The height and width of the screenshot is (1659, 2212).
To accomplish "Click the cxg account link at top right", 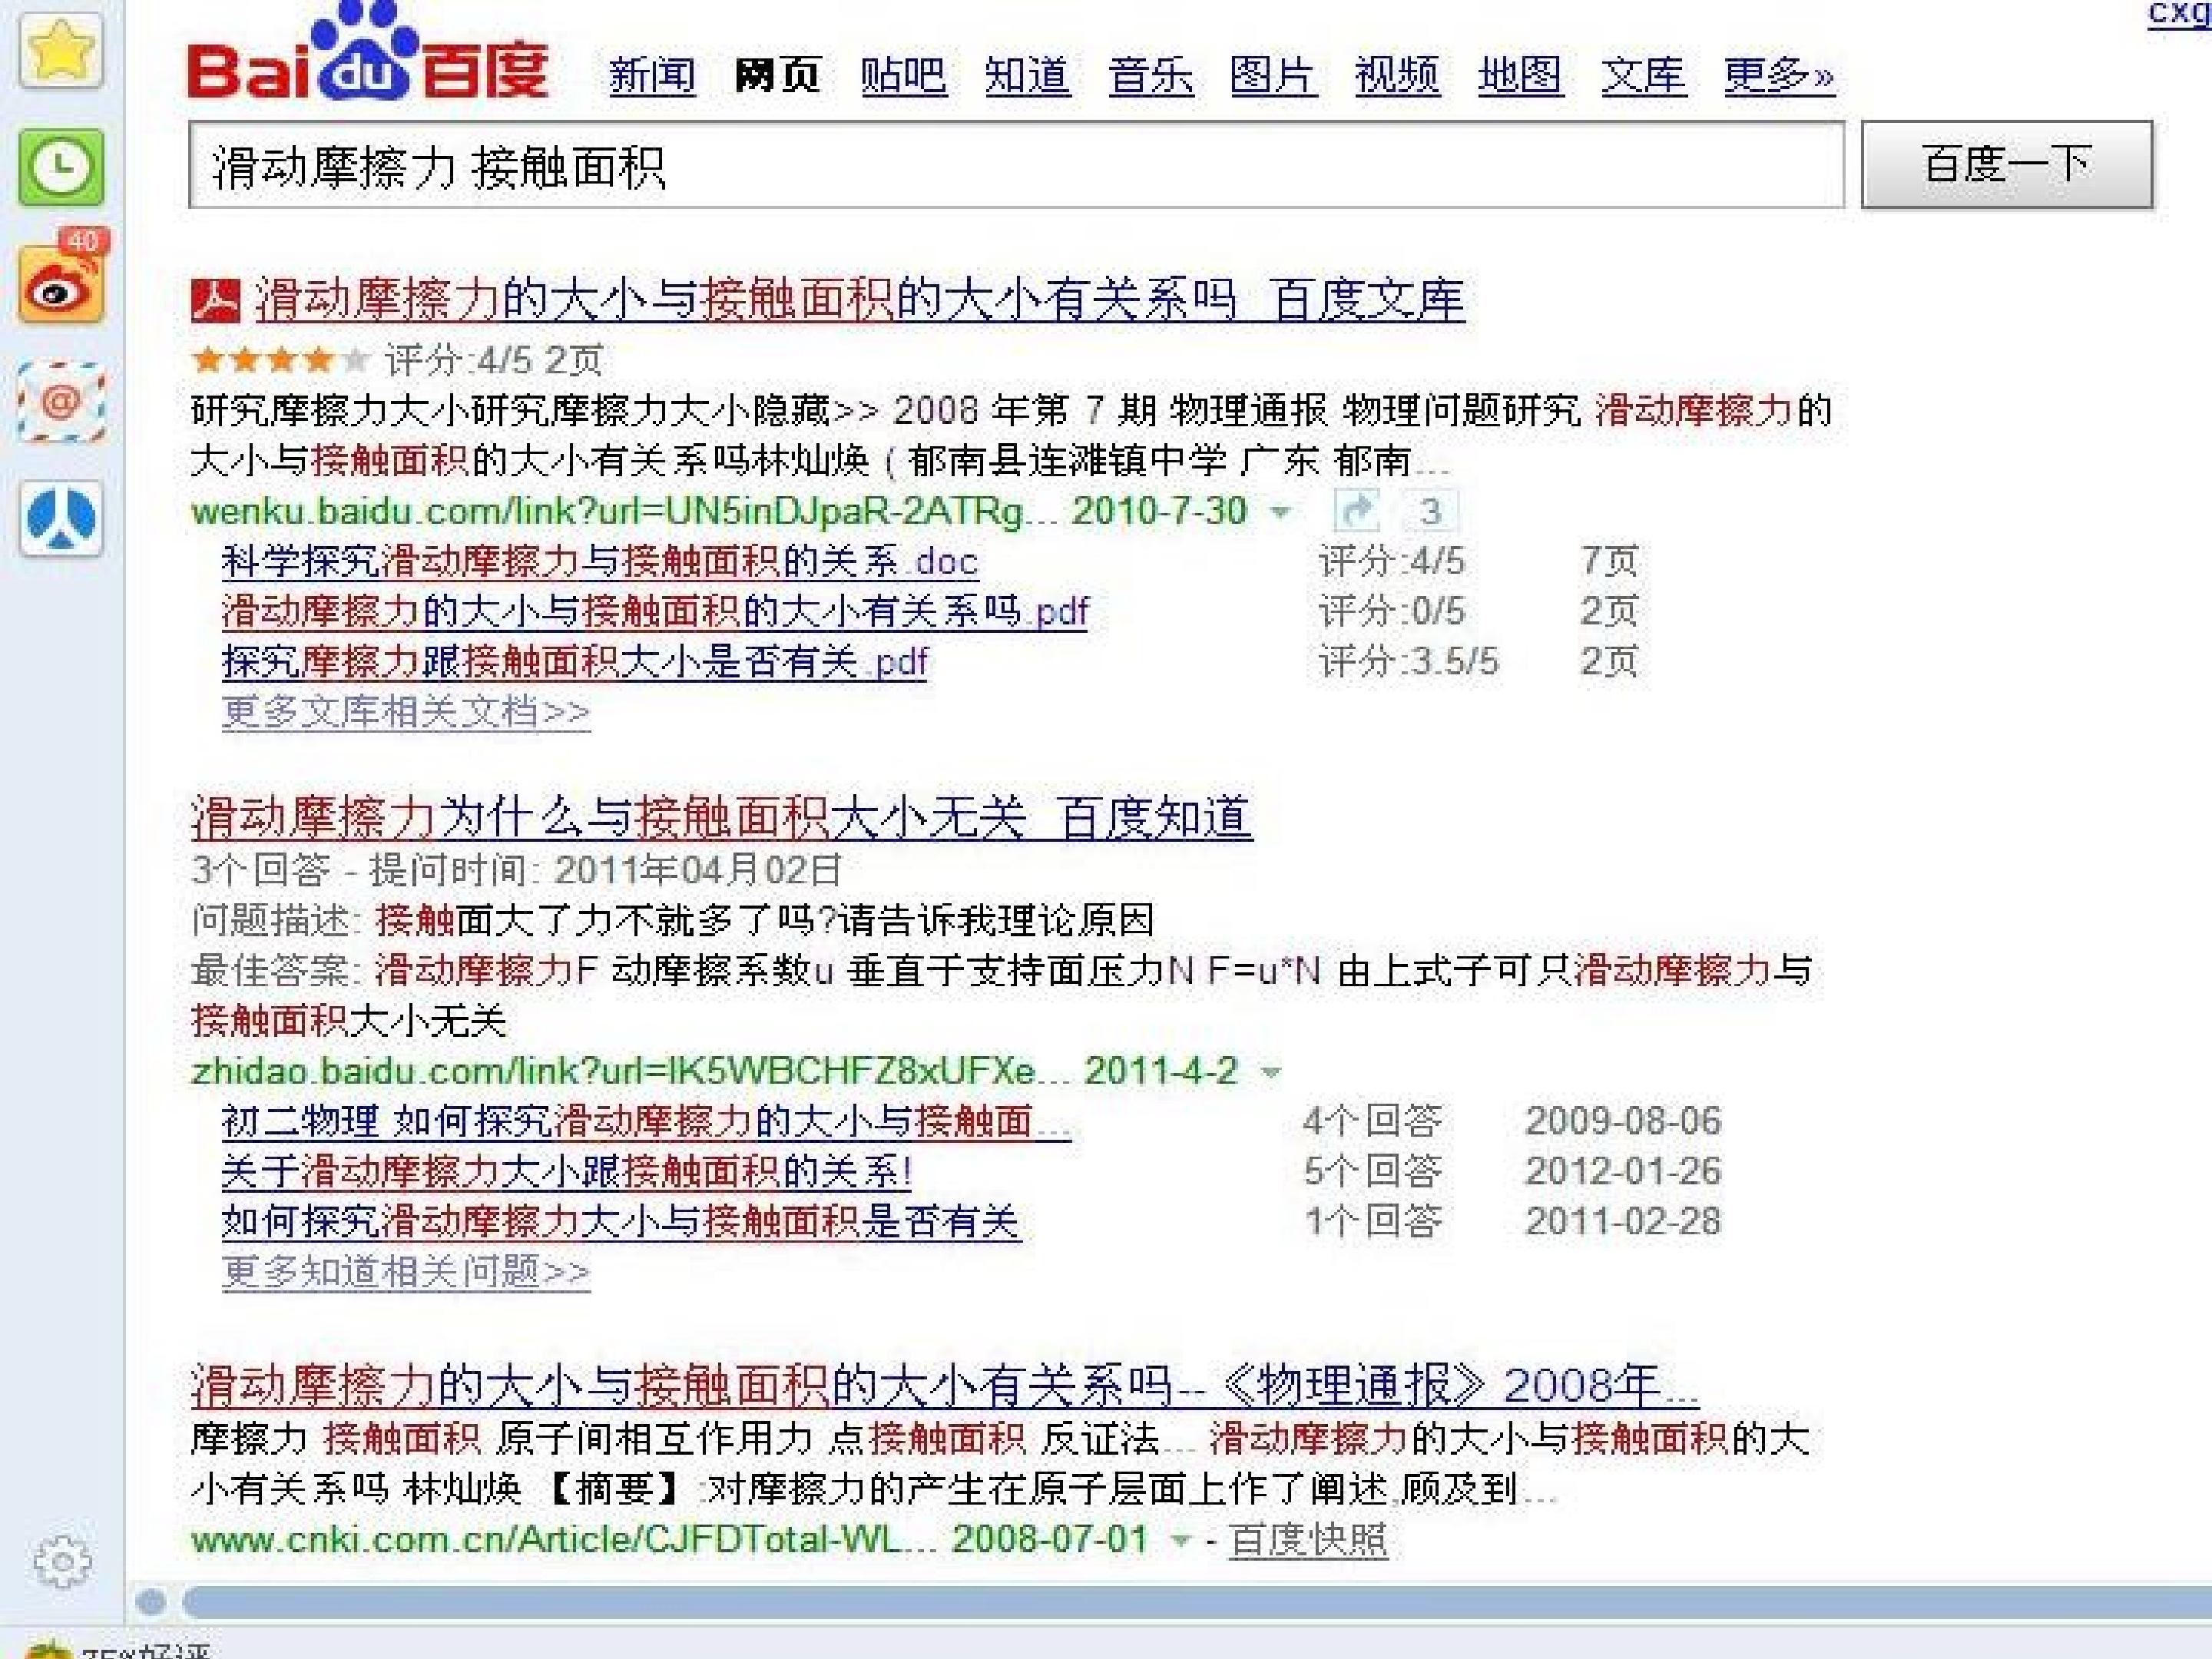I will (2180, 14).
